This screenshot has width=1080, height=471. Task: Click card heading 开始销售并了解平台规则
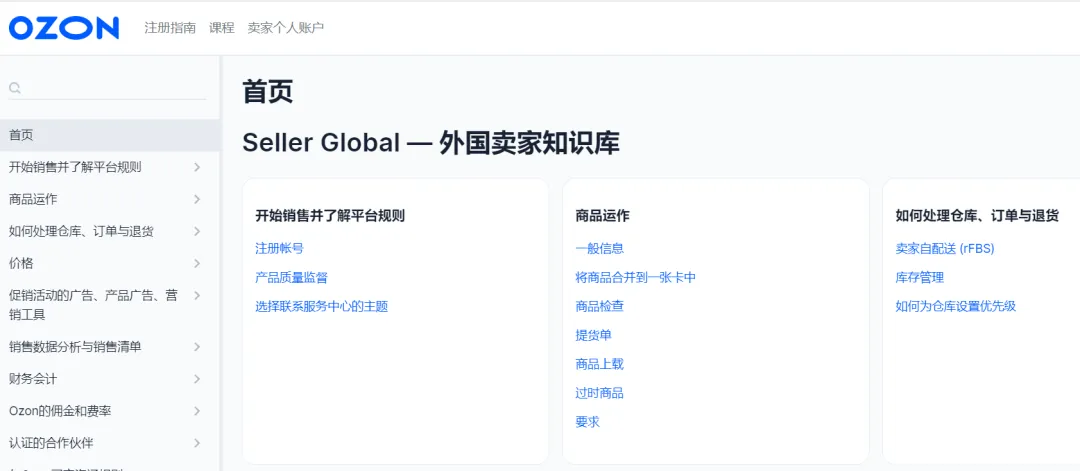click(330, 216)
